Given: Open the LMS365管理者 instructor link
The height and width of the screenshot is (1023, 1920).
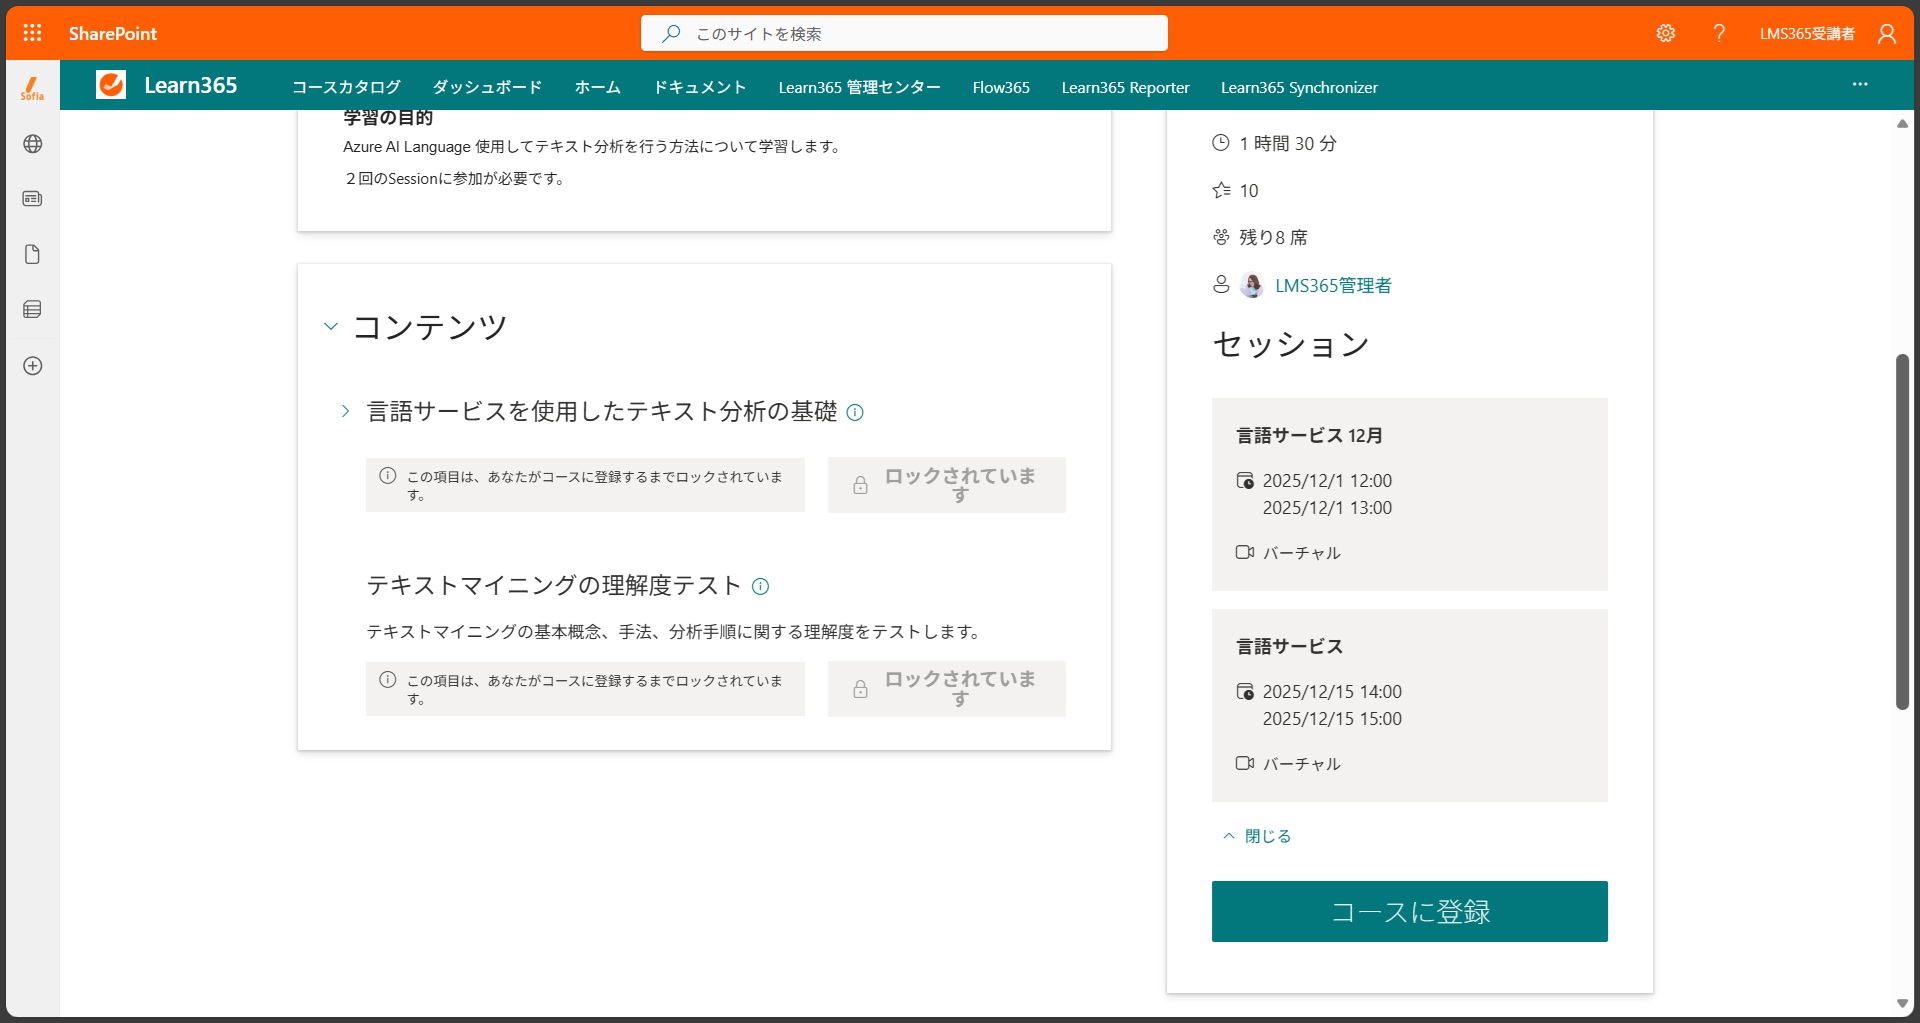Looking at the screenshot, I should tap(1333, 286).
